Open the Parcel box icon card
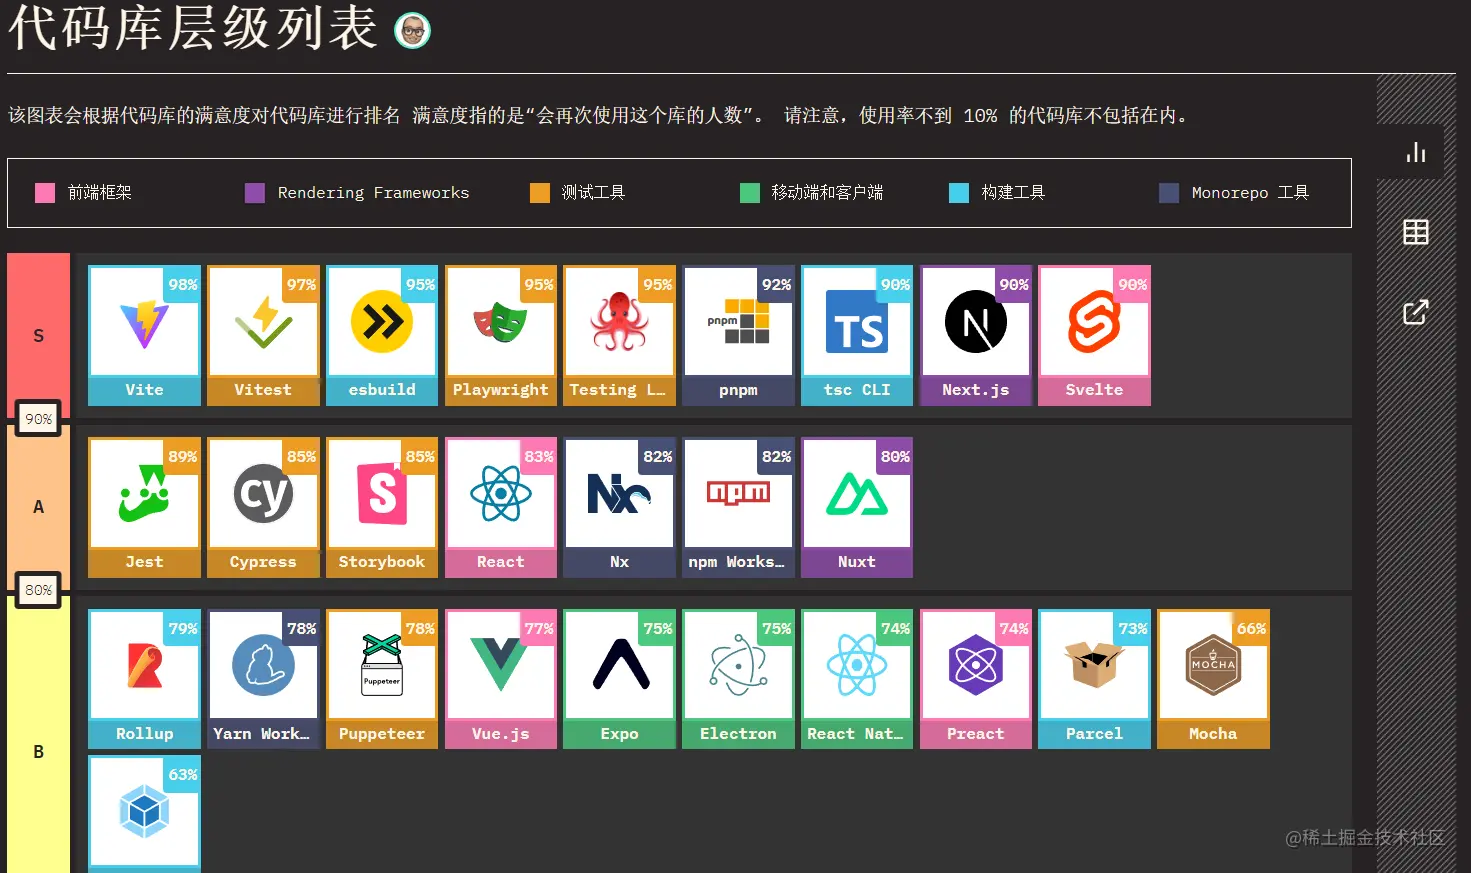This screenshot has width=1471, height=873. pyautogui.click(x=1094, y=679)
